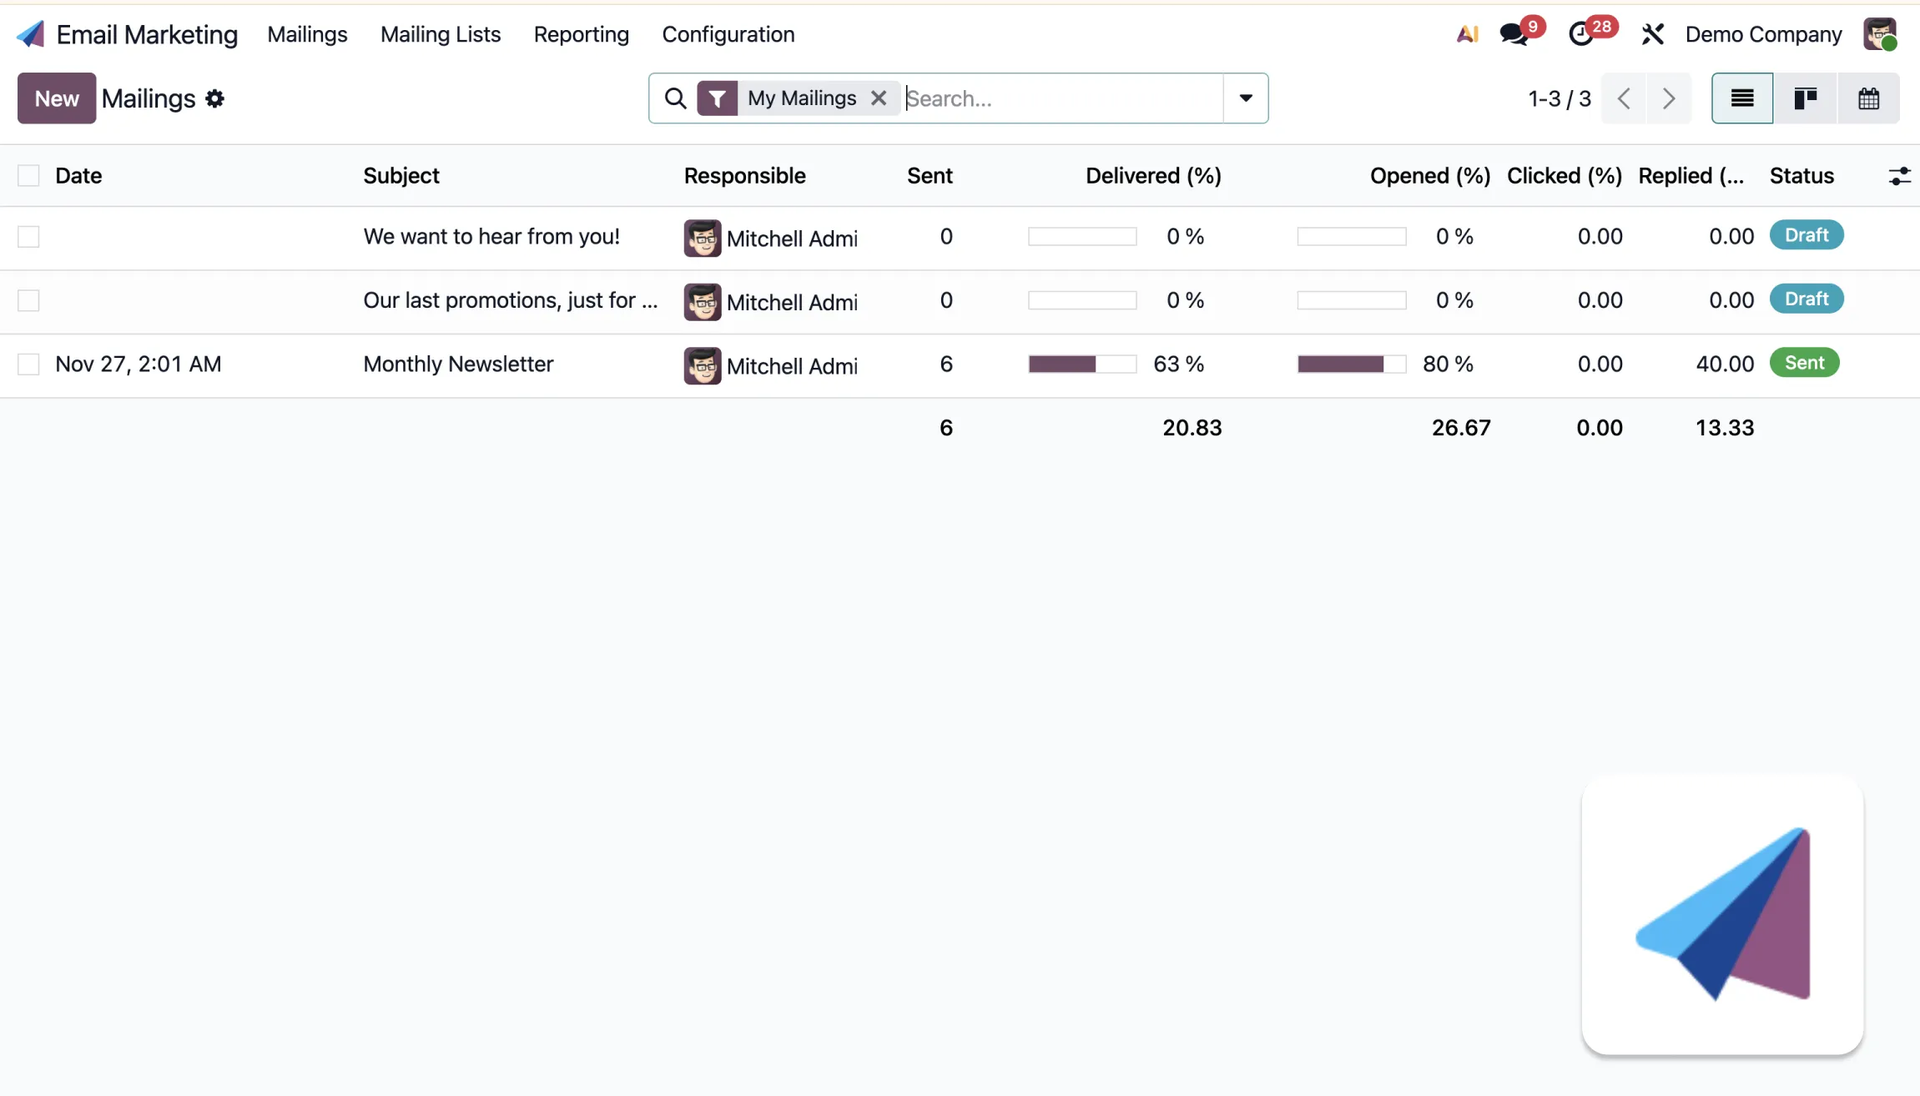Sort by the Status column header

pyautogui.click(x=1801, y=176)
